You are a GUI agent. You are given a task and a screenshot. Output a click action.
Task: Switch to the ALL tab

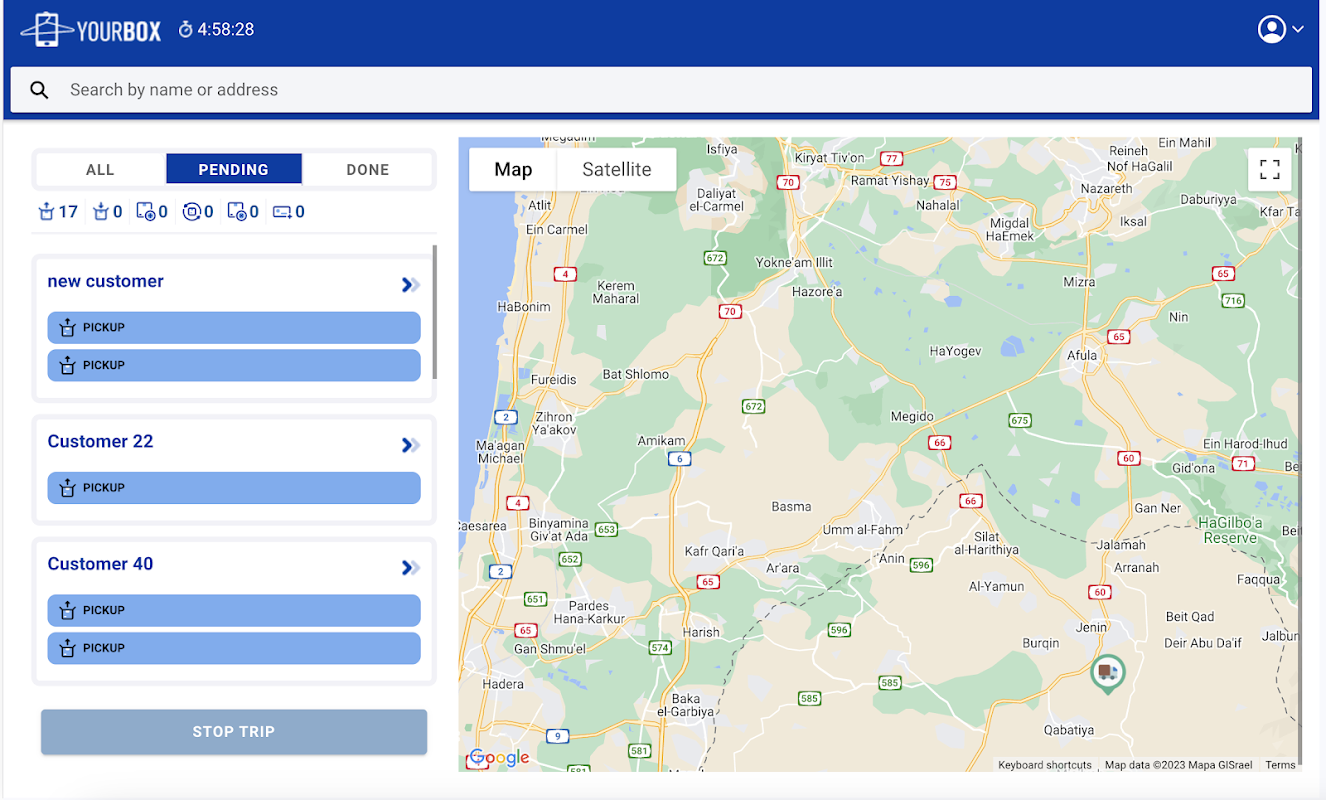coord(100,170)
